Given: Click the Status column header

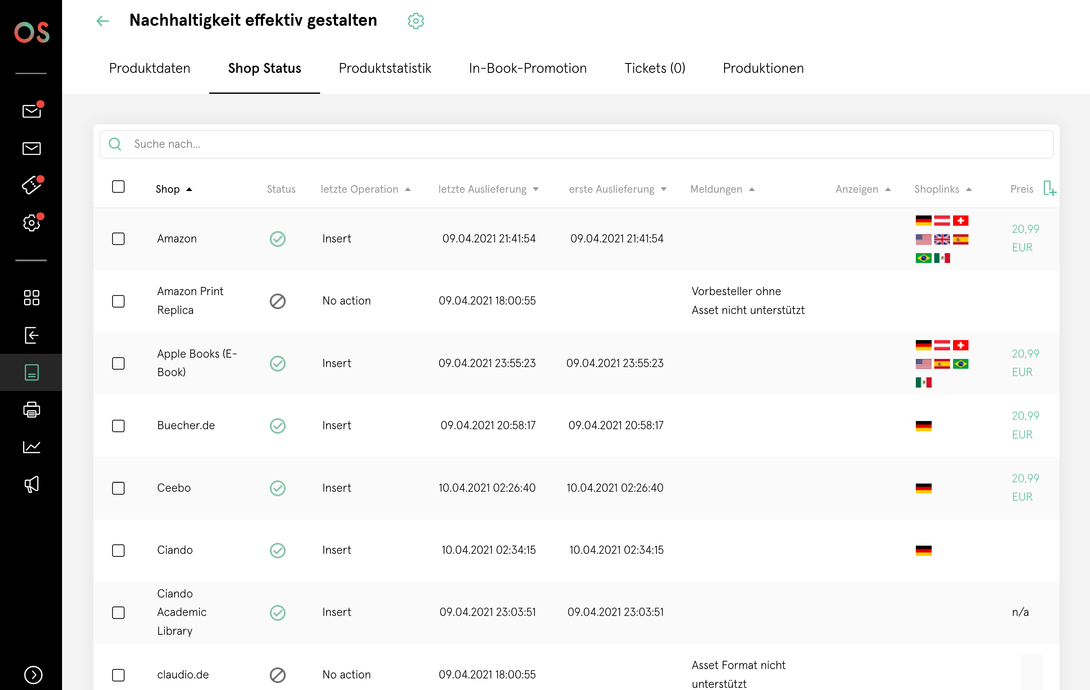Looking at the screenshot, I should tap(281, 189).
